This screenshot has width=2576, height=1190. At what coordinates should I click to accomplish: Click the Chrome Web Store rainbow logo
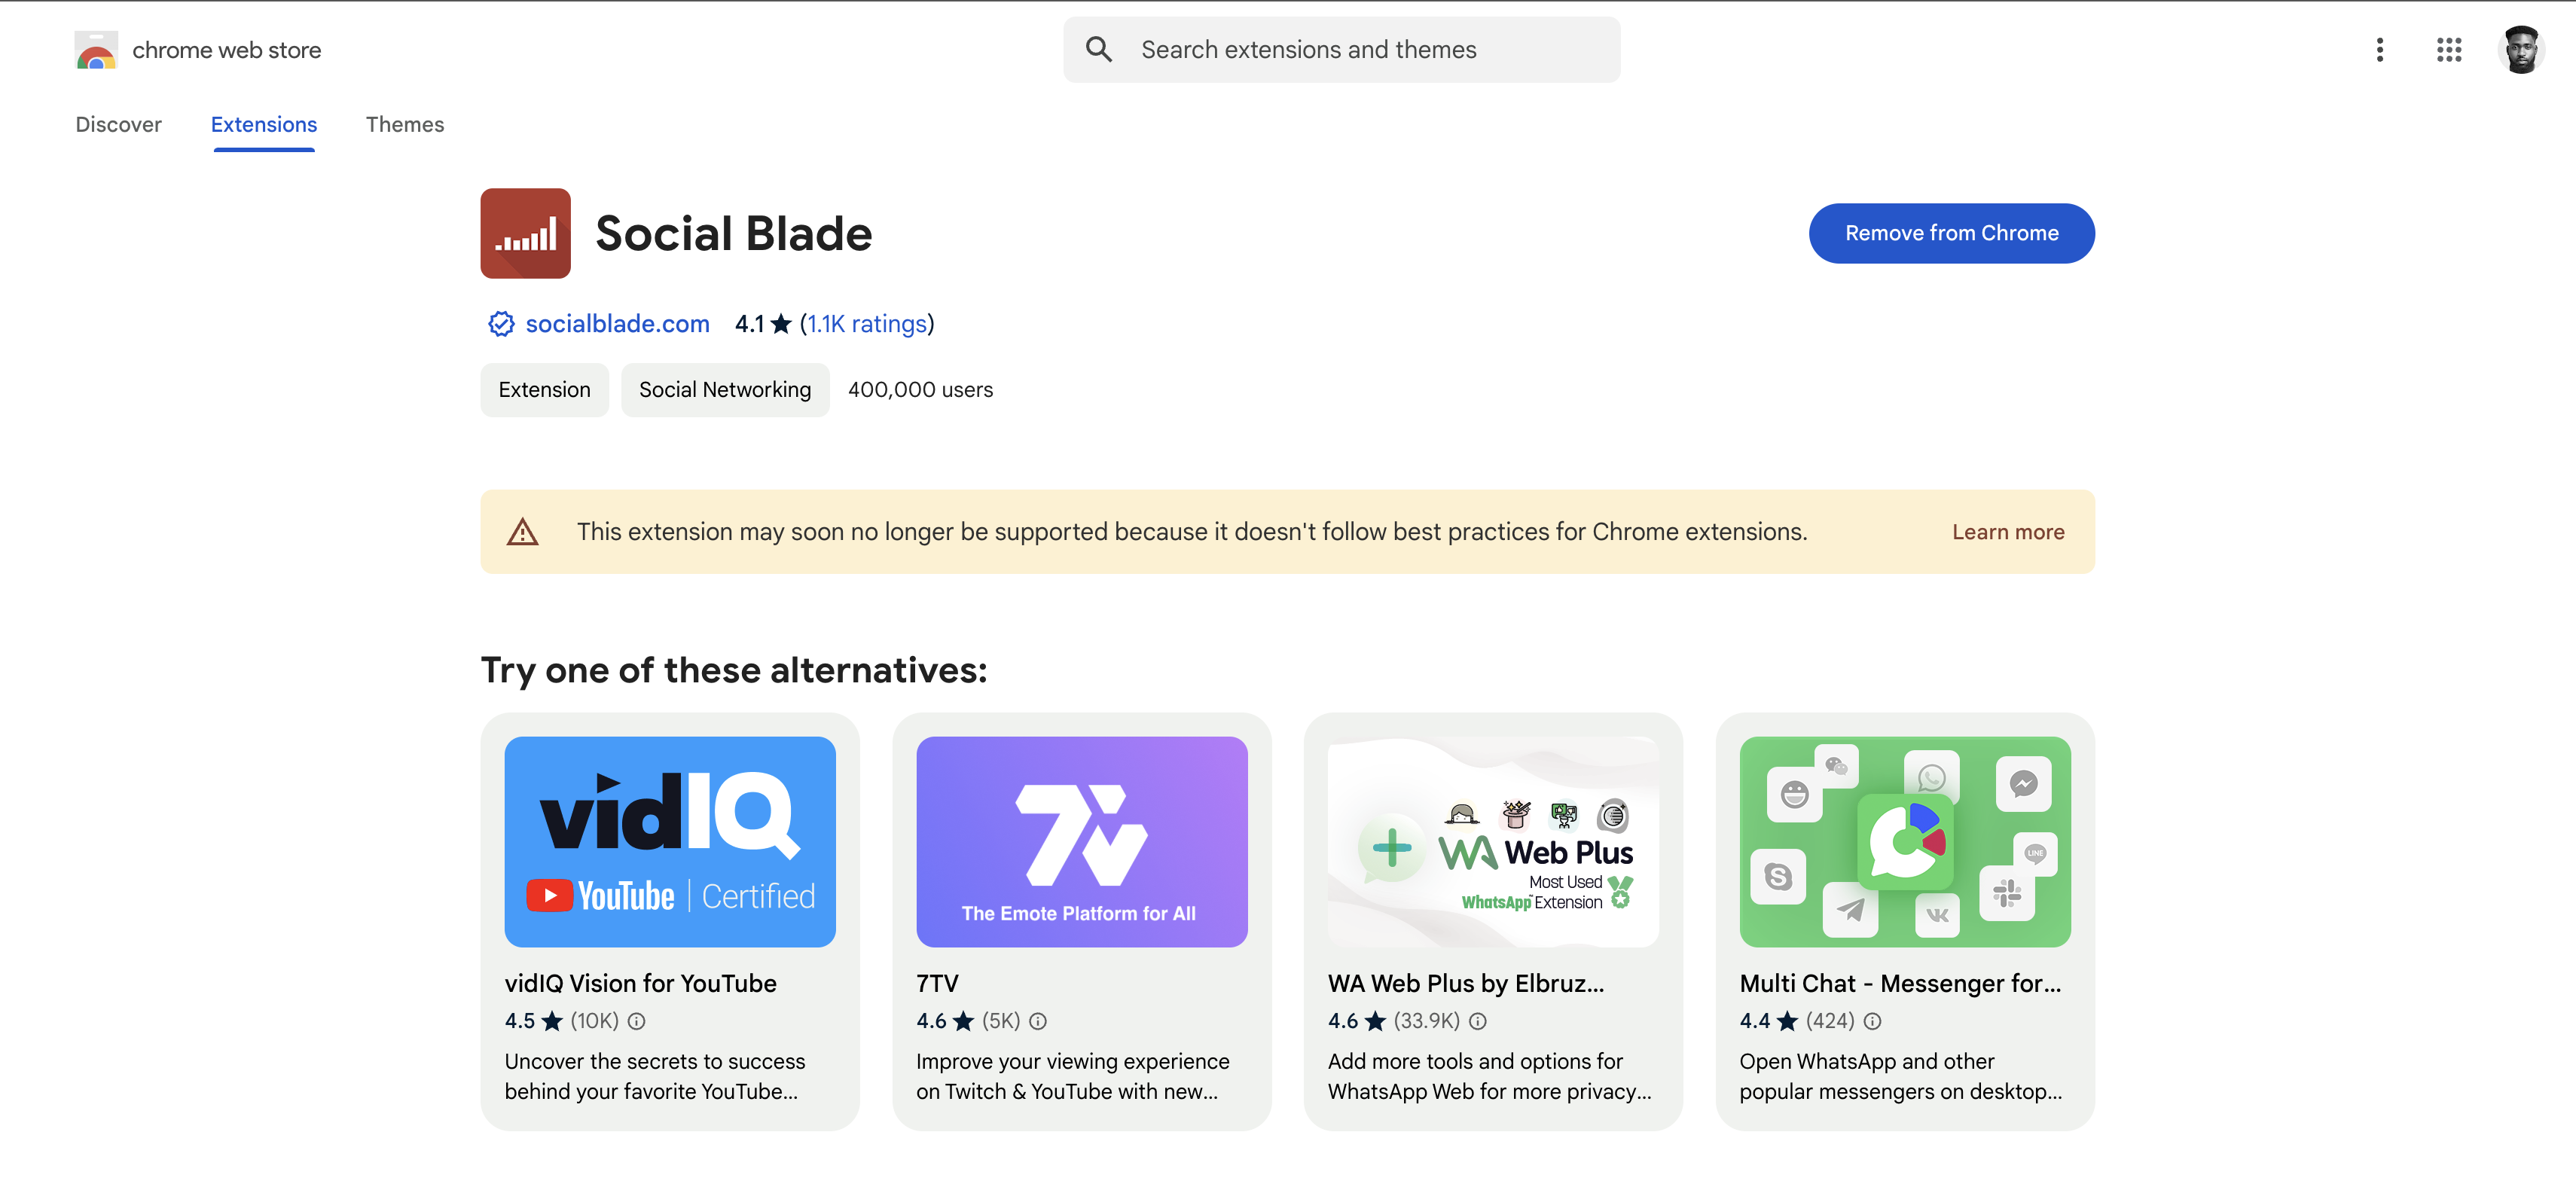93,47
